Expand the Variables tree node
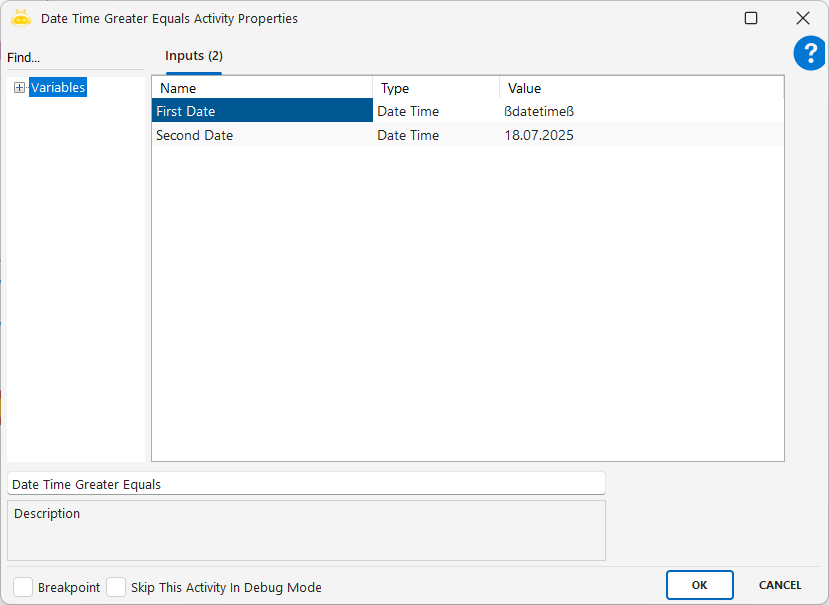Screen dimensions: 829x605 (19, 88)
